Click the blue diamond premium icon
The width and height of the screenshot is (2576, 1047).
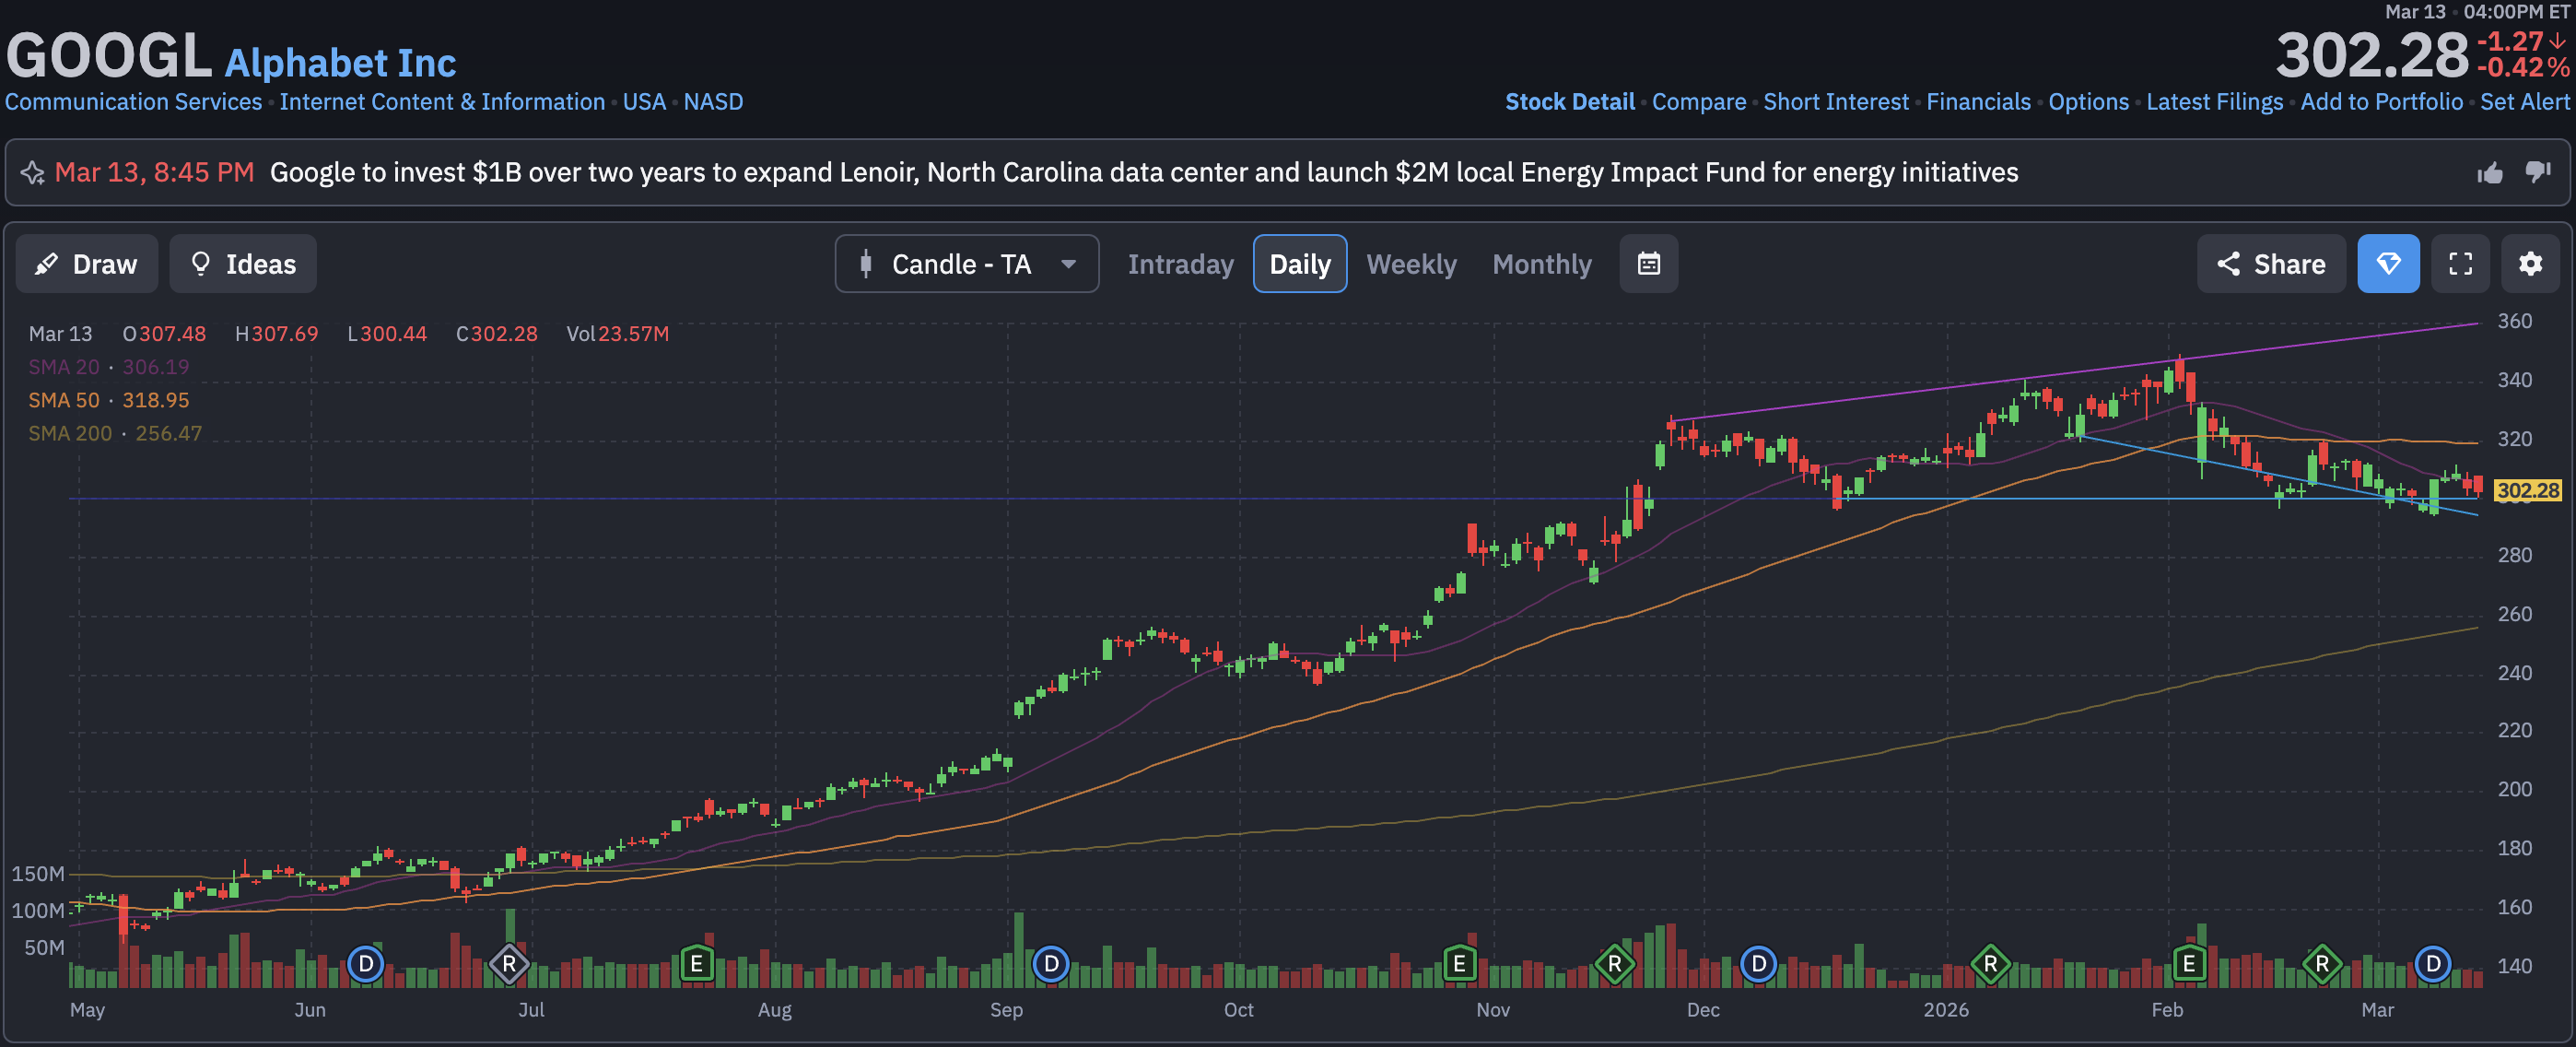point(2388,264)
